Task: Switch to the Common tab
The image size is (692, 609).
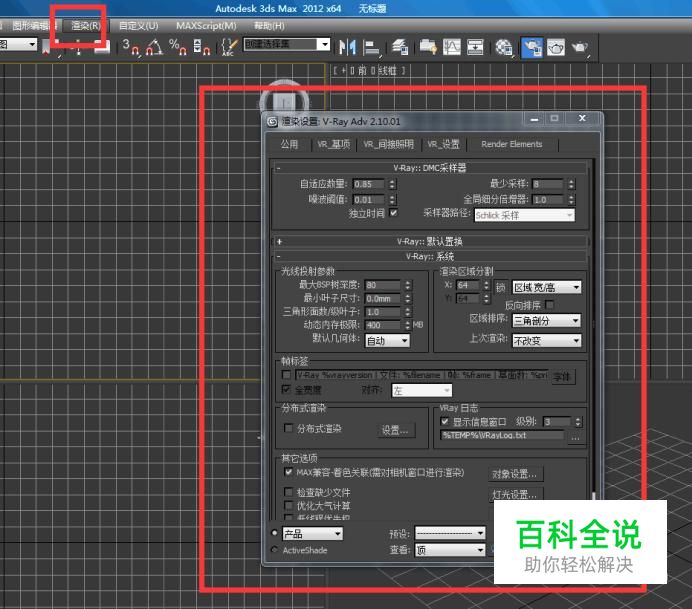Action: click(289, 144)
